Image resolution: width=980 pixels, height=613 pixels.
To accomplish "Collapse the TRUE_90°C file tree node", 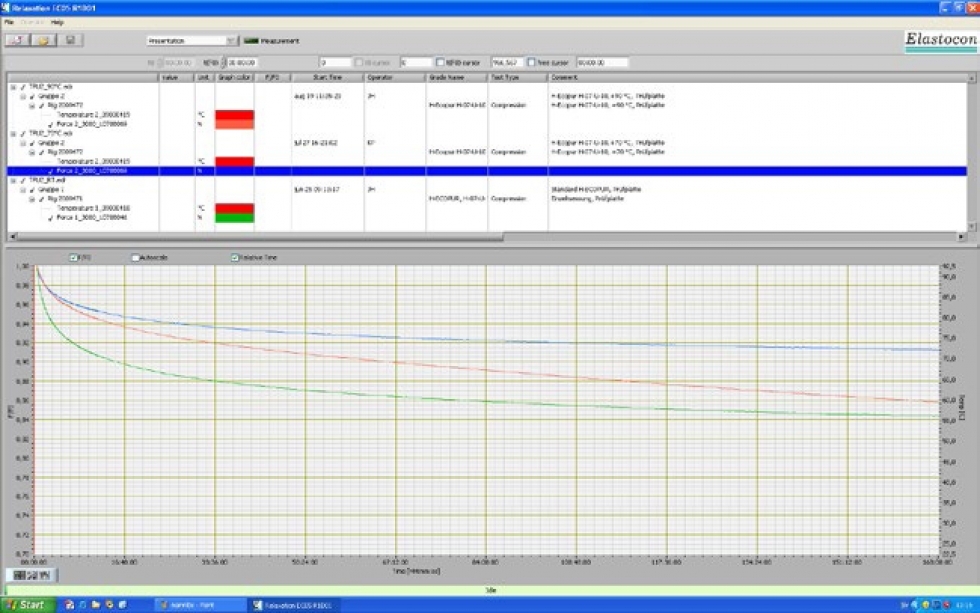I will click(13, 88).
